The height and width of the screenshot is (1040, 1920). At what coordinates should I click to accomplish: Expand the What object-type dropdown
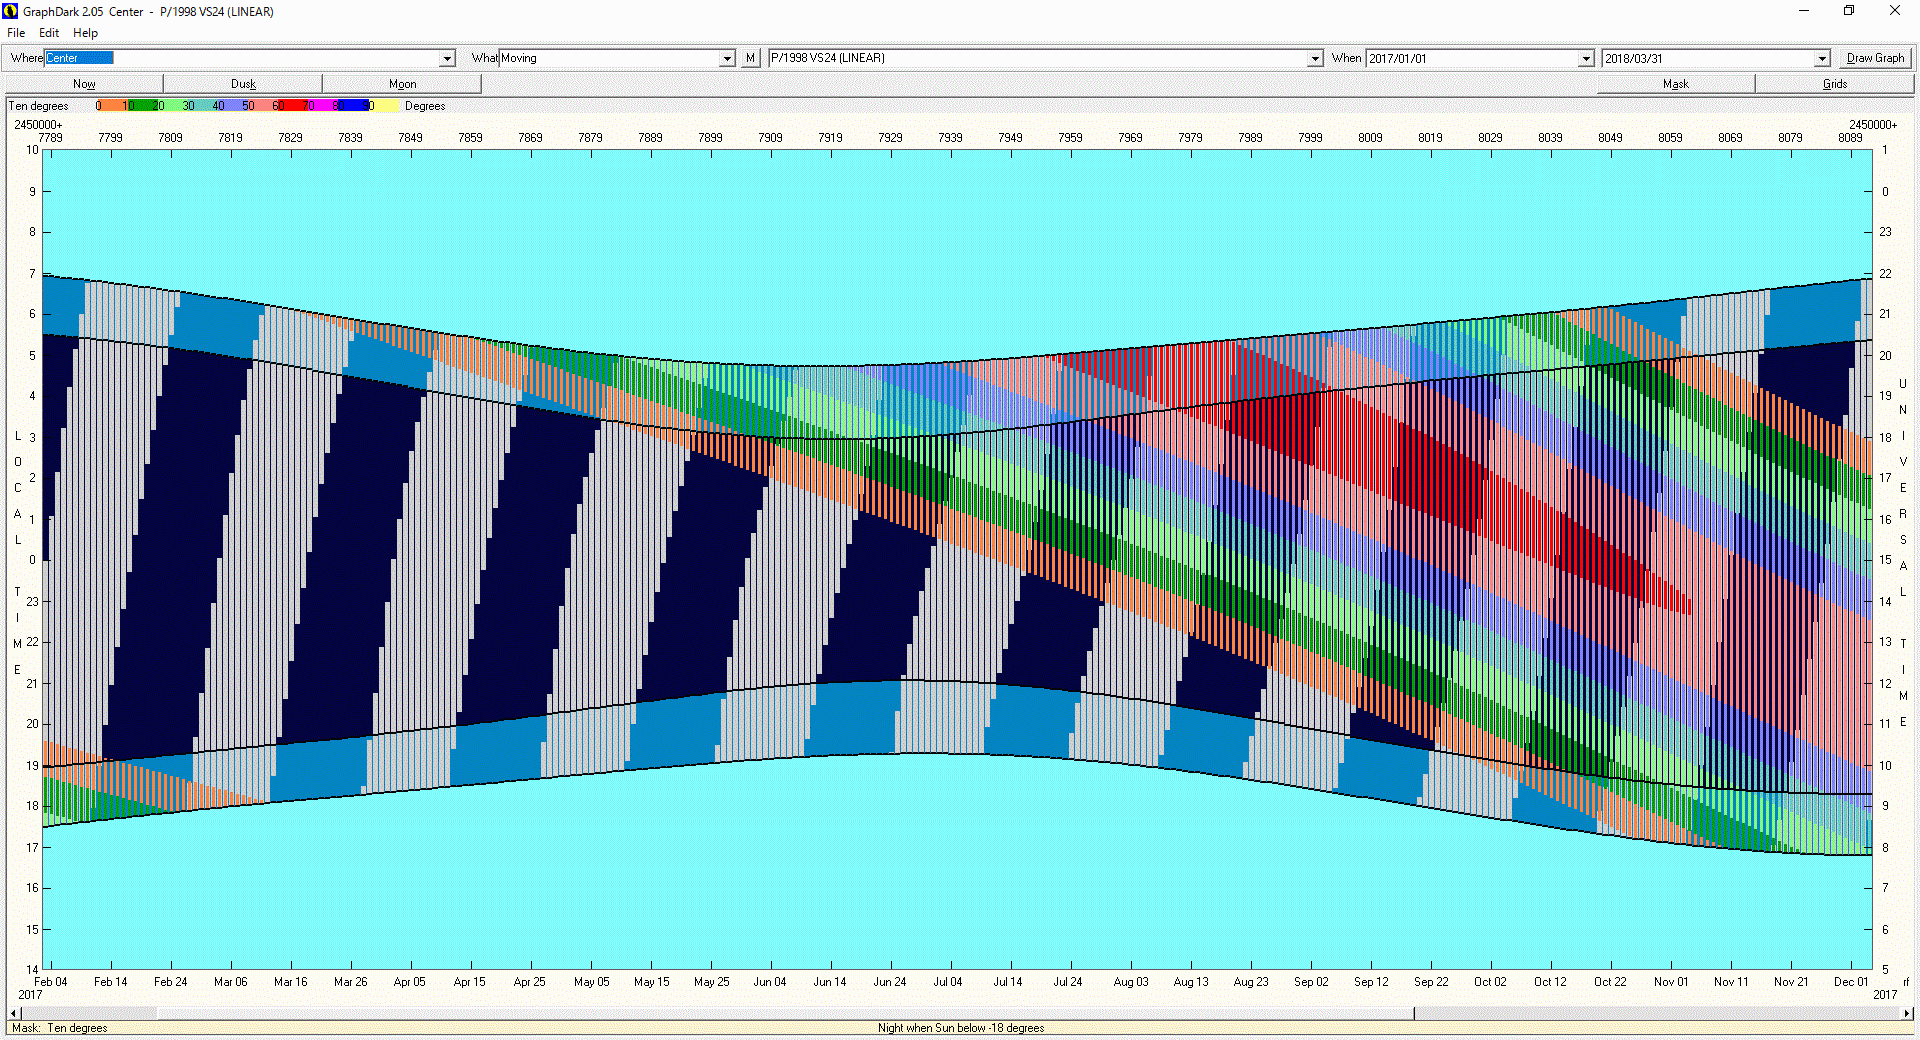pyautogui.click(x=728, y=59)
